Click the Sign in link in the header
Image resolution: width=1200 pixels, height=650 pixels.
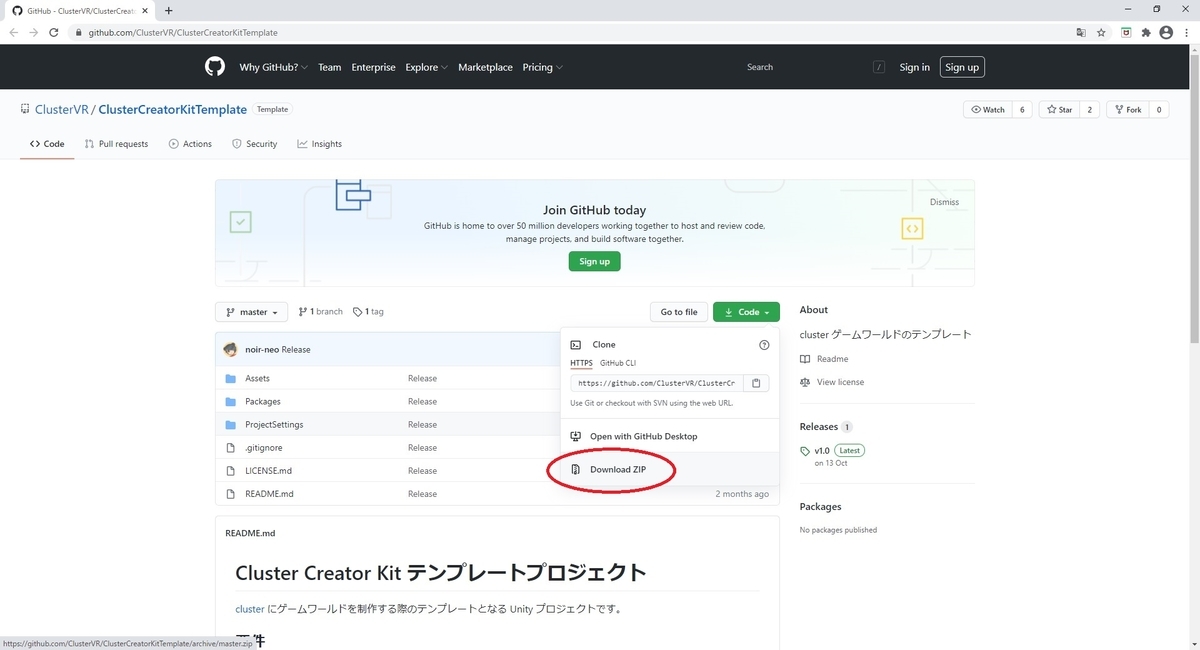pos(914,67)
